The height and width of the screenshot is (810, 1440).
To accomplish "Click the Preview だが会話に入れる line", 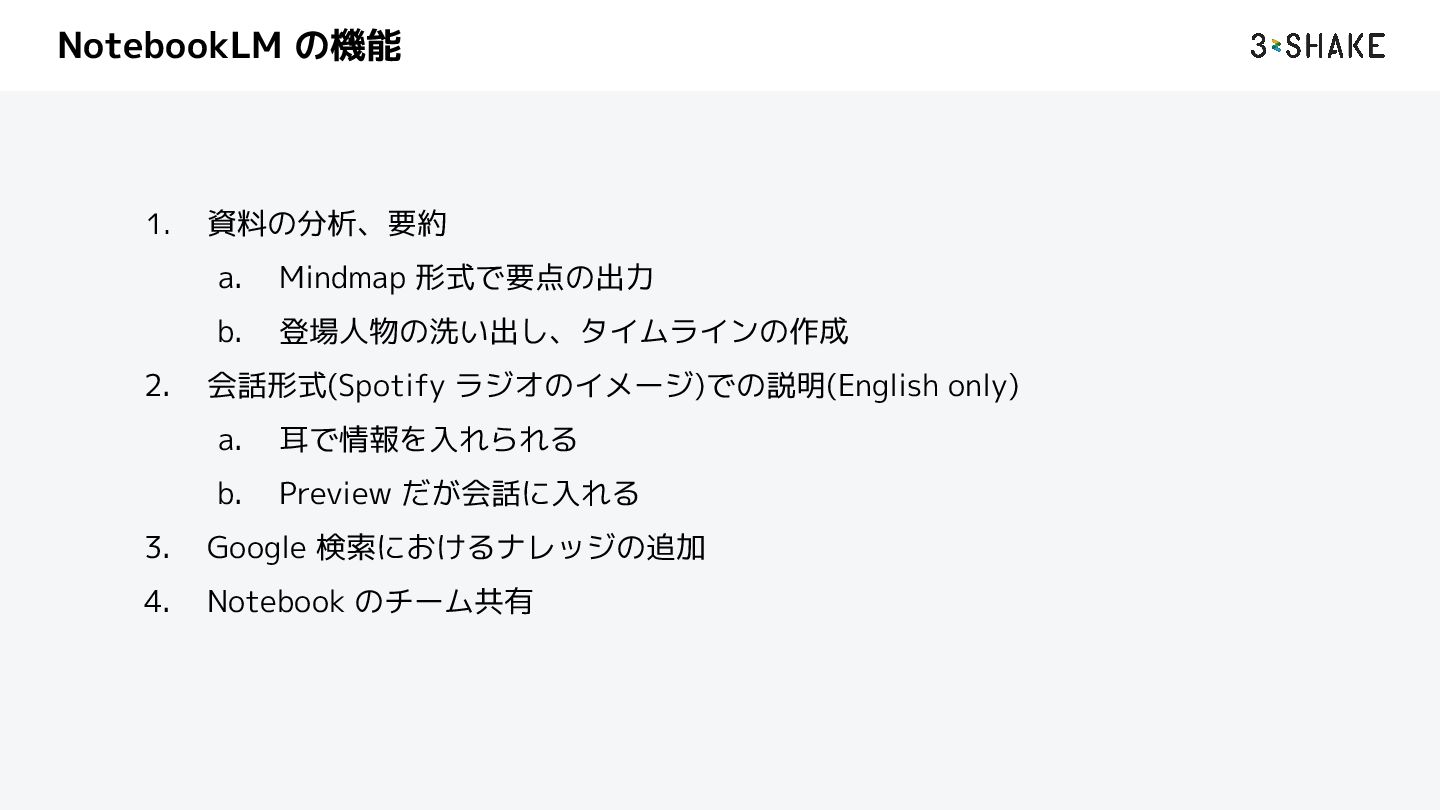I will pyautogui.click(x=459, y=493).
